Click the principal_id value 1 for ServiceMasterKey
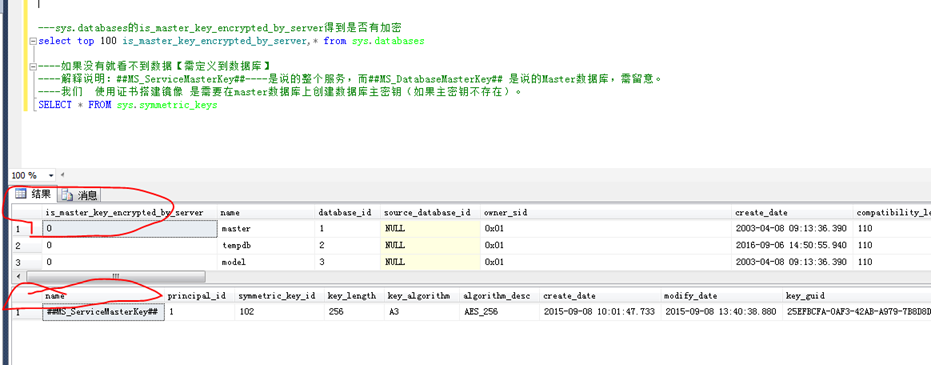 tap(200, 312)
